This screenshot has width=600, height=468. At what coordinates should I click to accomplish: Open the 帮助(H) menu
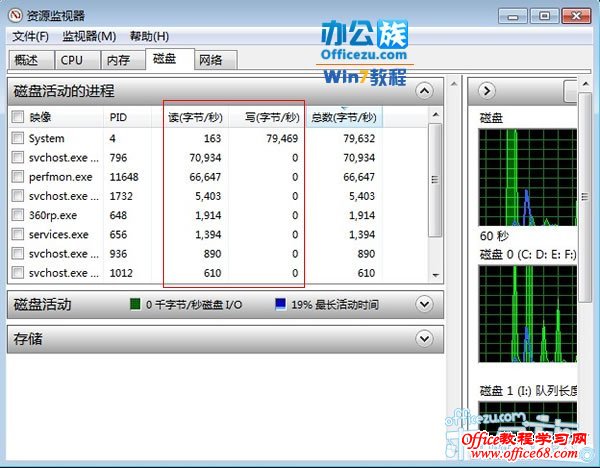point(149,36)
